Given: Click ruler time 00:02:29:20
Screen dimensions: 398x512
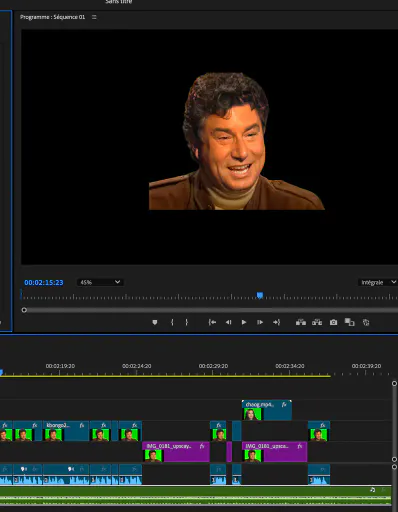Looking at the screenshot, I should [213, 366].
